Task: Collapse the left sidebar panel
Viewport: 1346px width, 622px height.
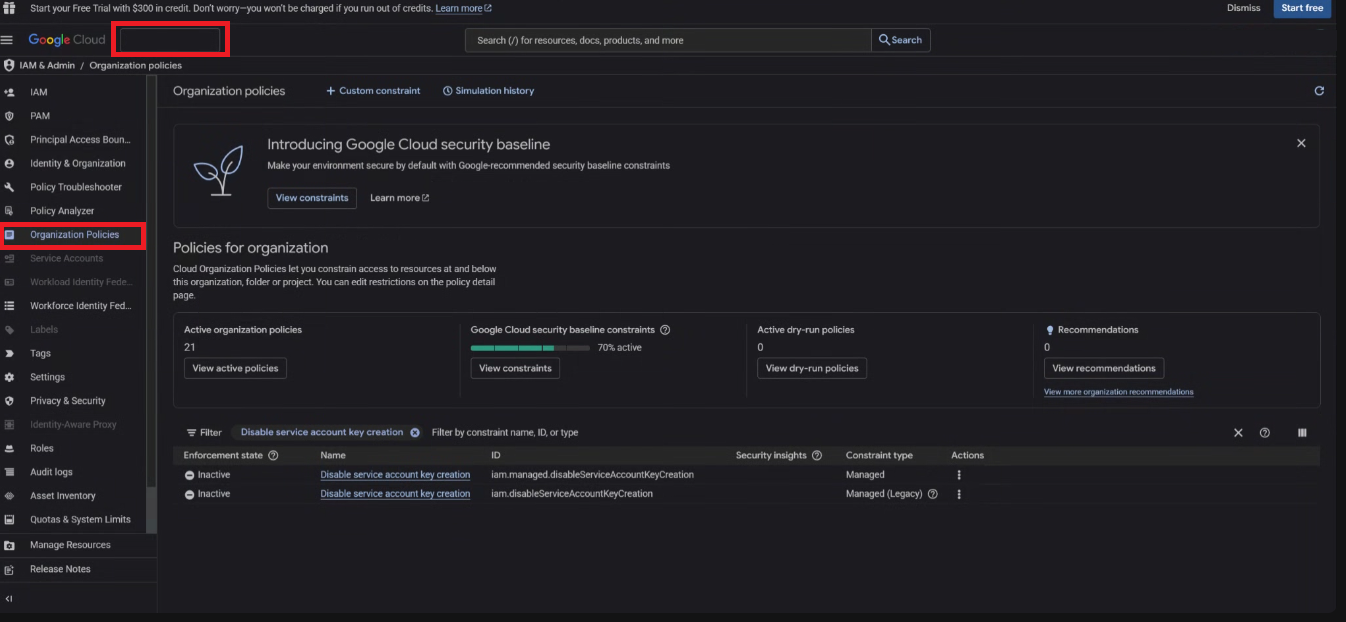Action: (9, 599)
